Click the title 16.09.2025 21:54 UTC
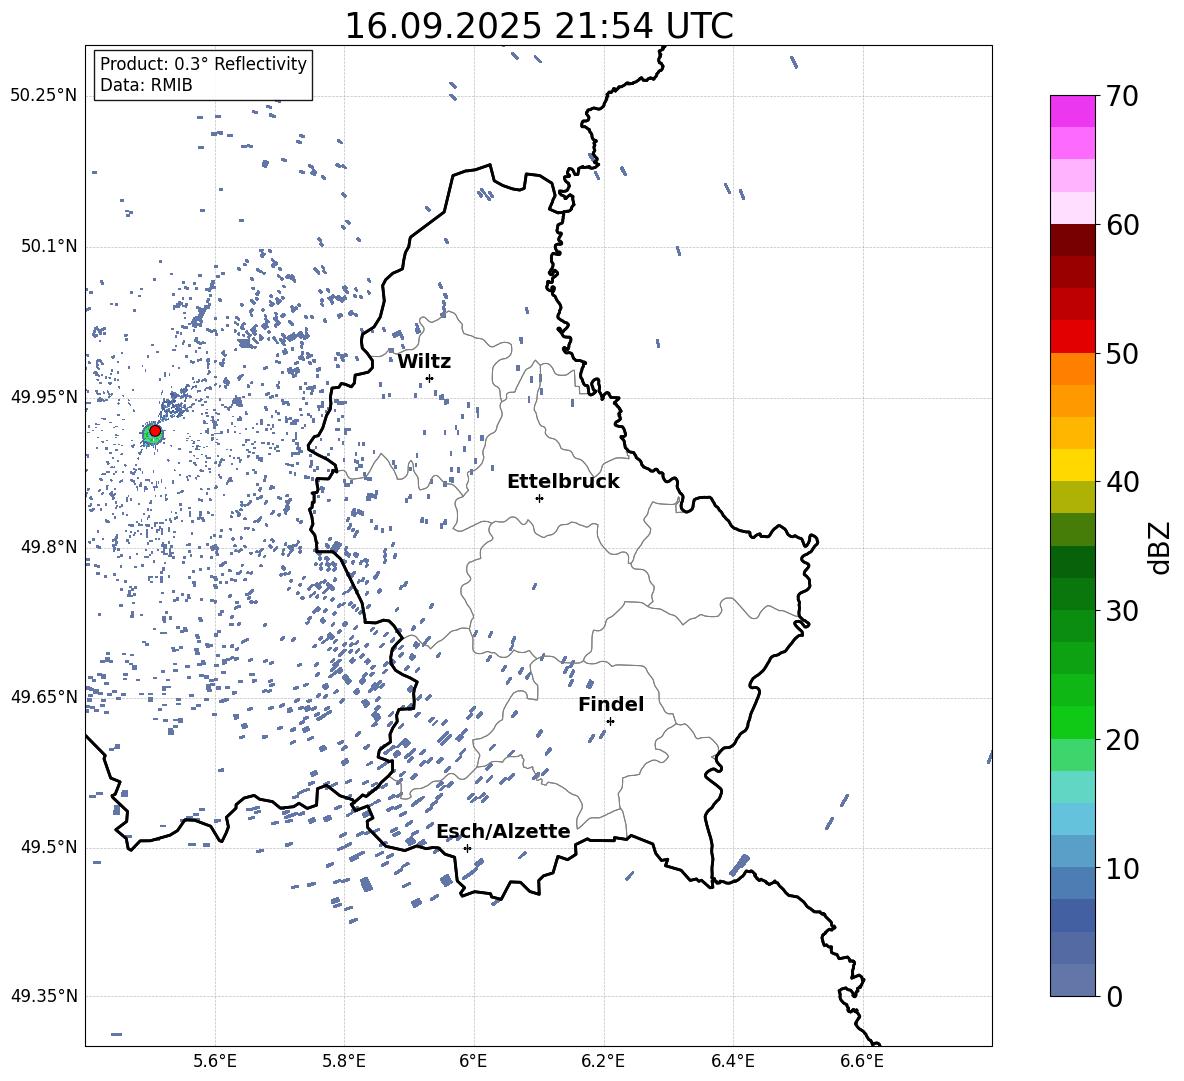1184x1081 pixels. pos(539,26)
